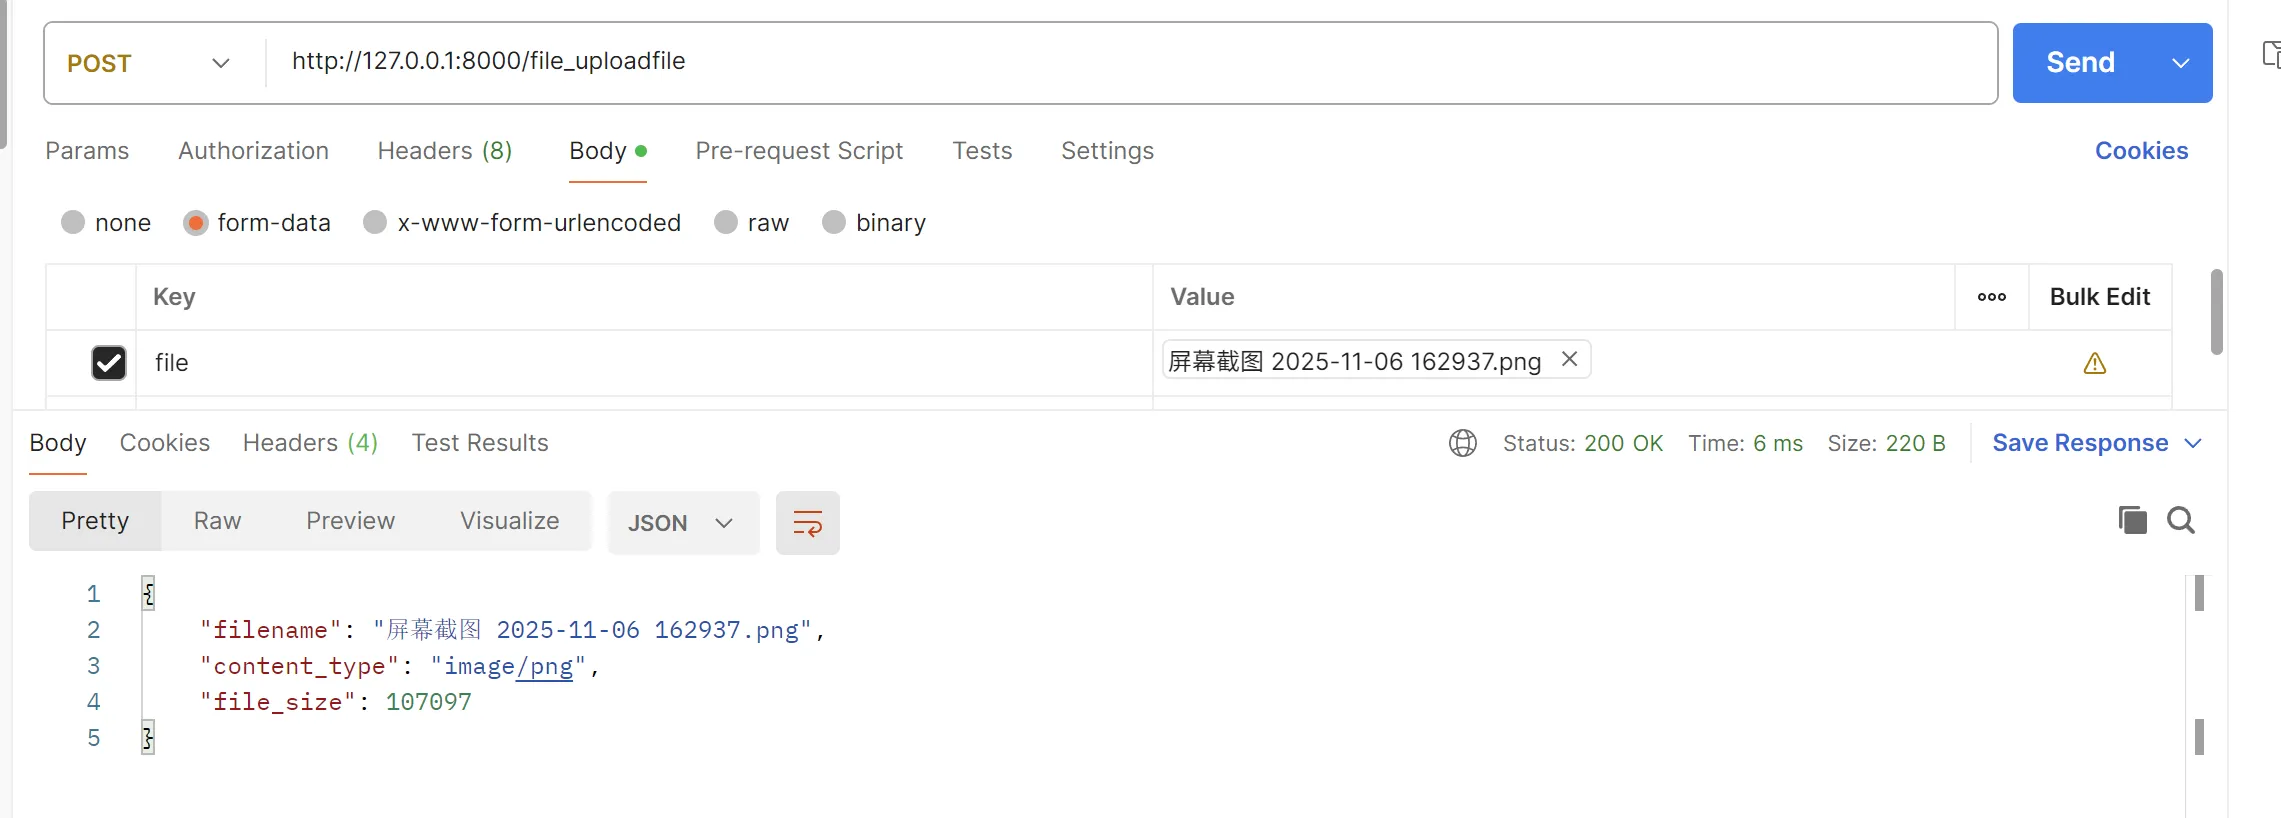
Task: Click the word wrap icon in response toolbar
Action: click(807, 522)
